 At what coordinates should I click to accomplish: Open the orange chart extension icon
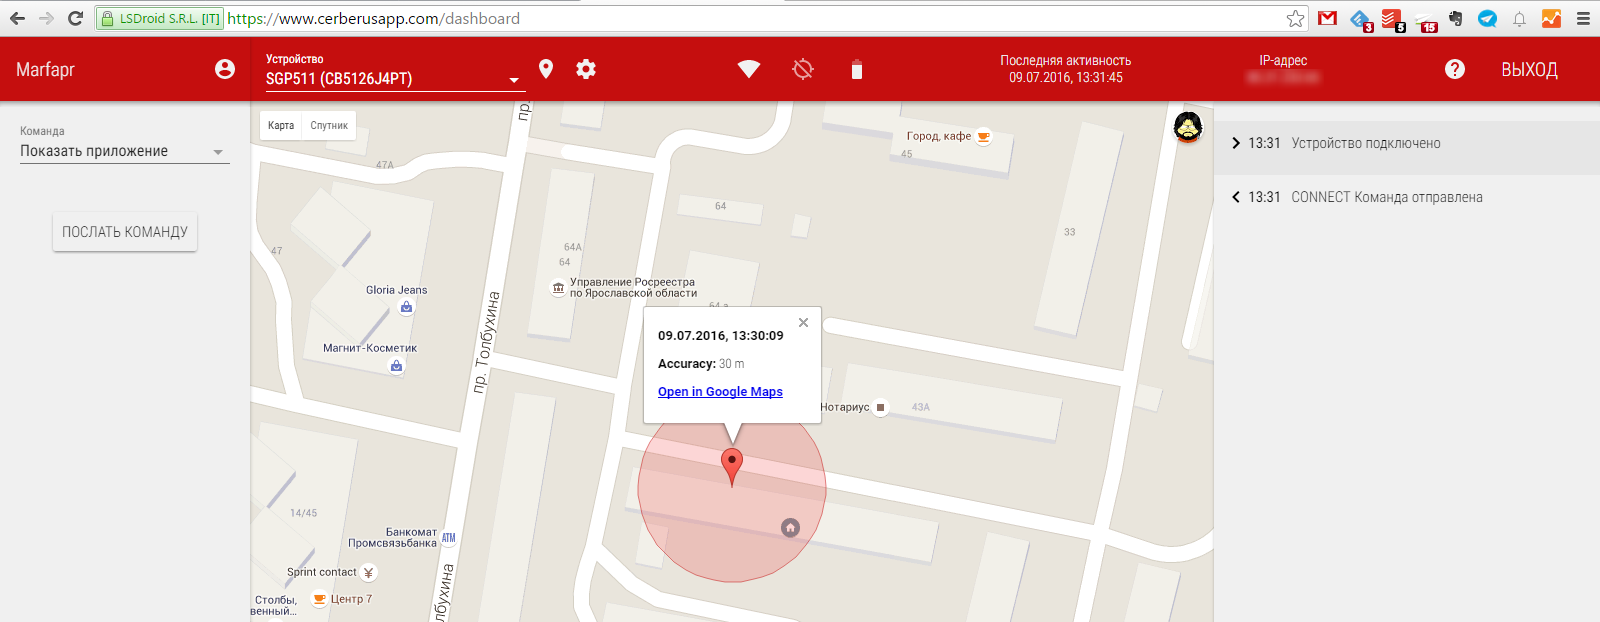pyautogui.click(x=1551, y=18)
